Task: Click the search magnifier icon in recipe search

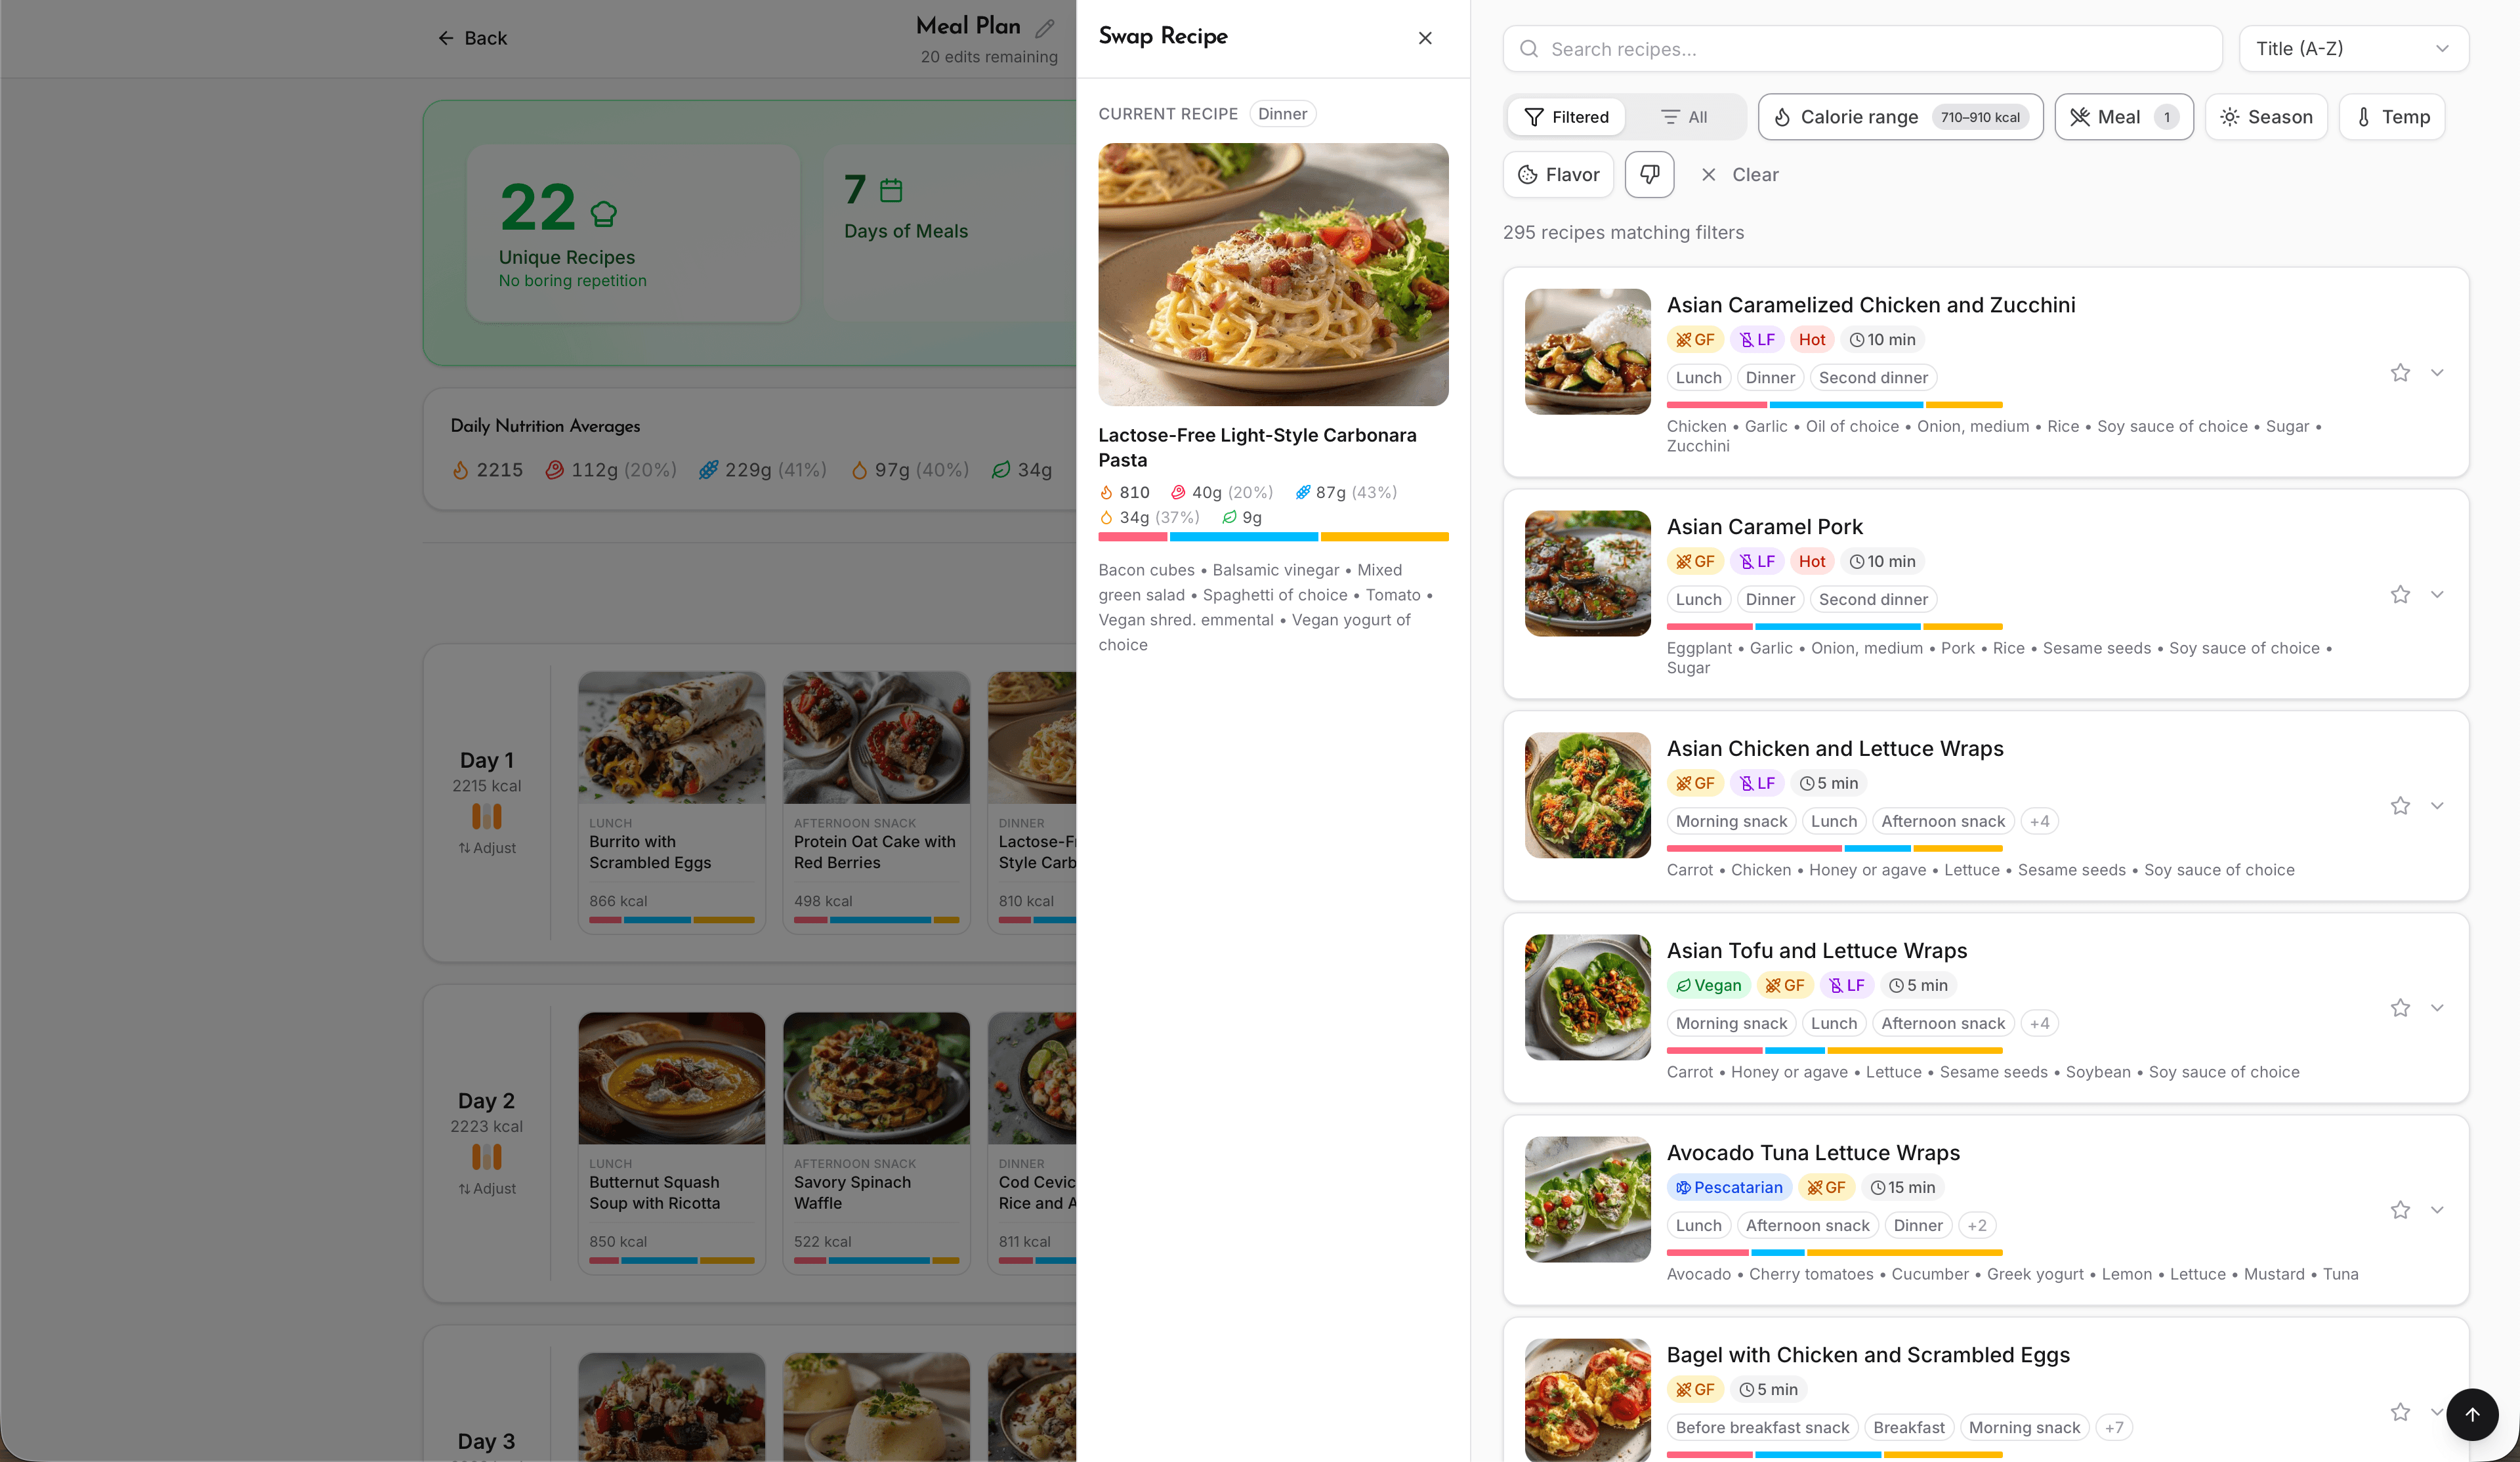Action: coord(1529,48)
